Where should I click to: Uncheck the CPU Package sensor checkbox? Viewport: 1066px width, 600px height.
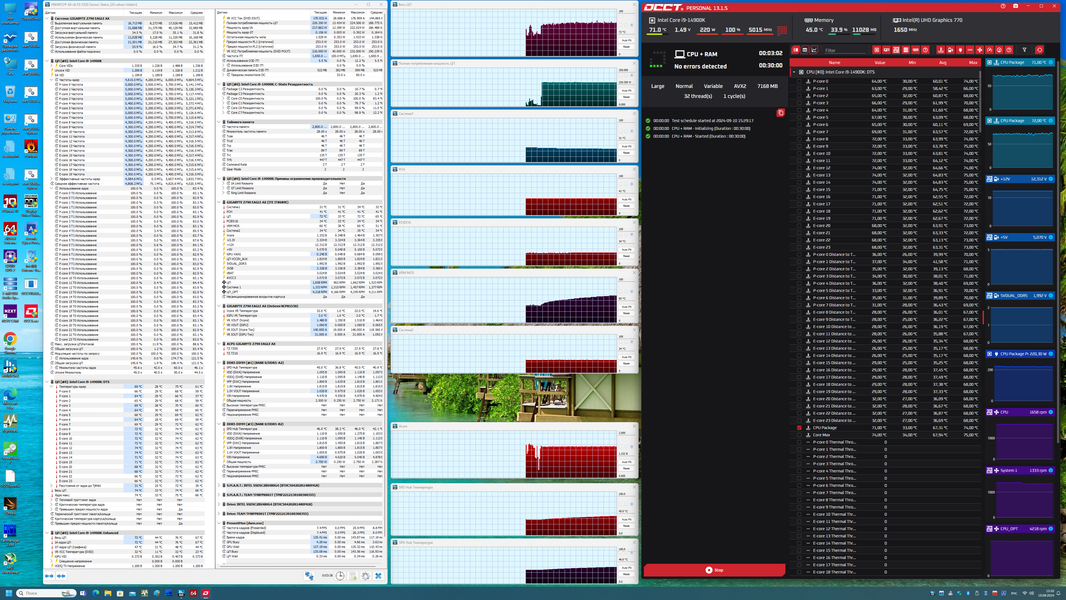(x=799, y=428)
